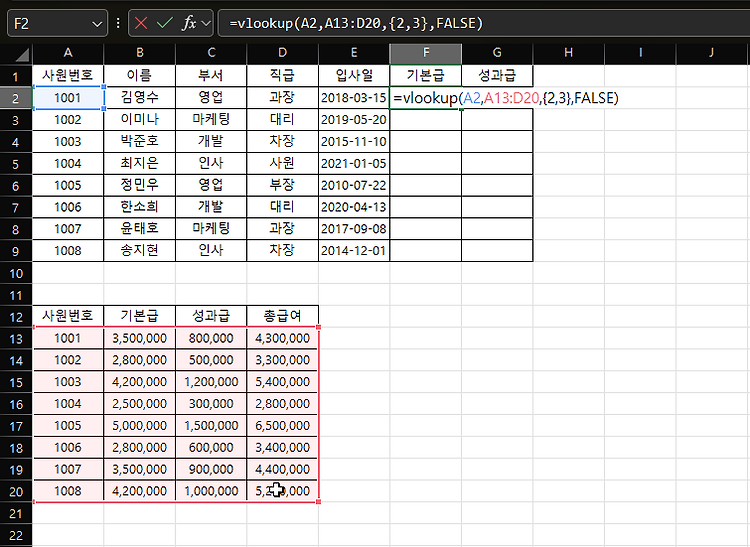Click the 기본급 header in row 12
Screen dimensions: 750x547
(x=139, y=316)
